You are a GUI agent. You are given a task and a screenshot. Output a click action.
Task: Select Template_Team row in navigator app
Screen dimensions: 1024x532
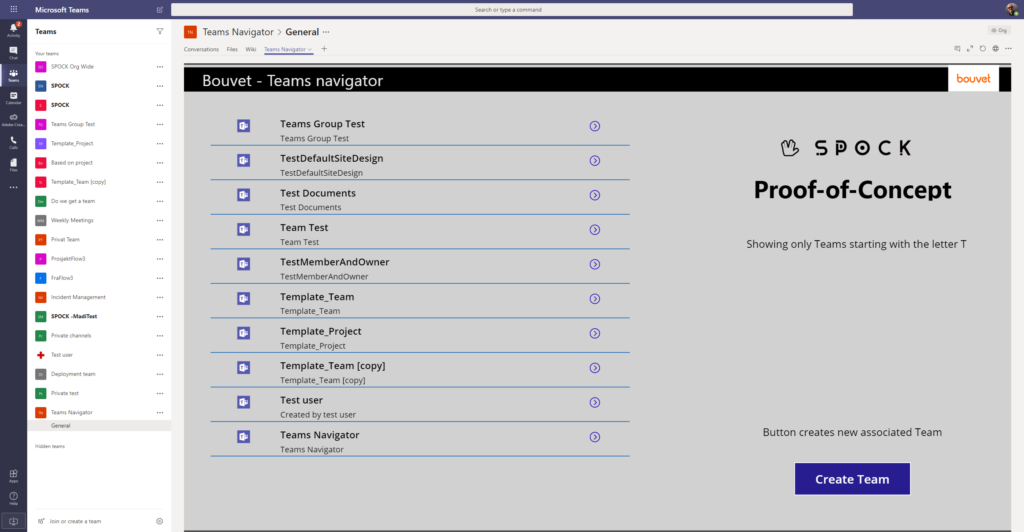tap(419, 303)
